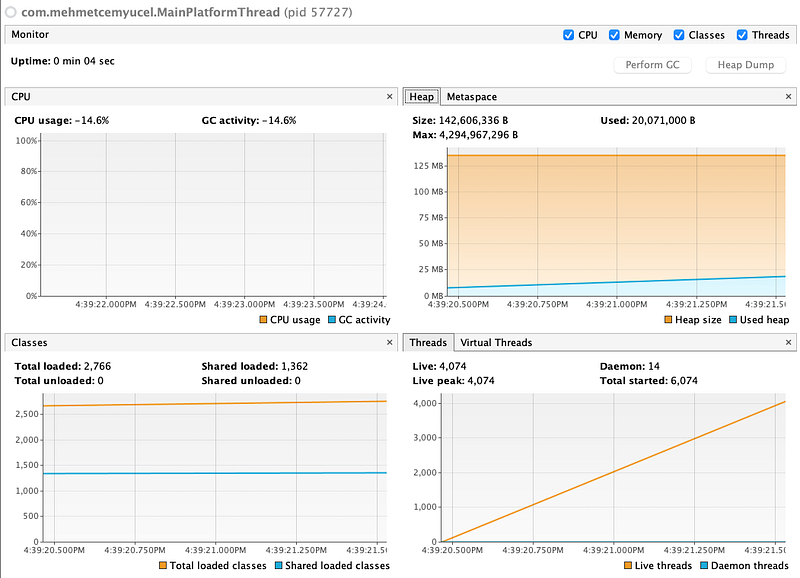Select the MainPlatformThread process radio button

(x=10, y=13)
